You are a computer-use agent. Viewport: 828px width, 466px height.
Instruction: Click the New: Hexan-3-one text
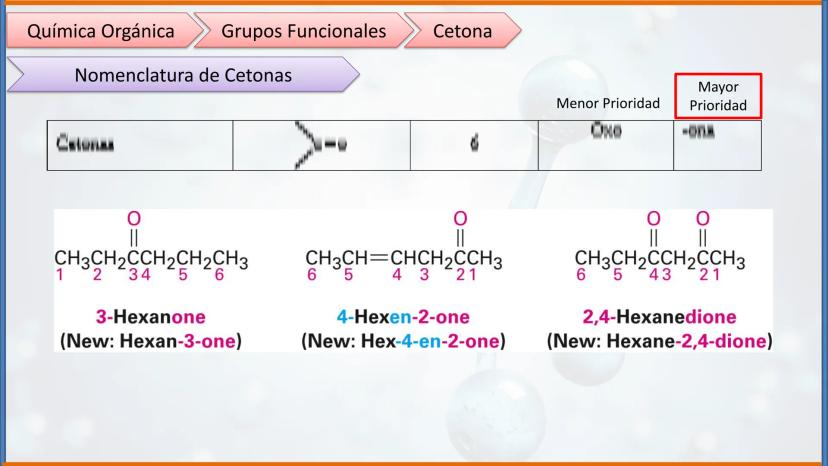(x=151, y=341)
